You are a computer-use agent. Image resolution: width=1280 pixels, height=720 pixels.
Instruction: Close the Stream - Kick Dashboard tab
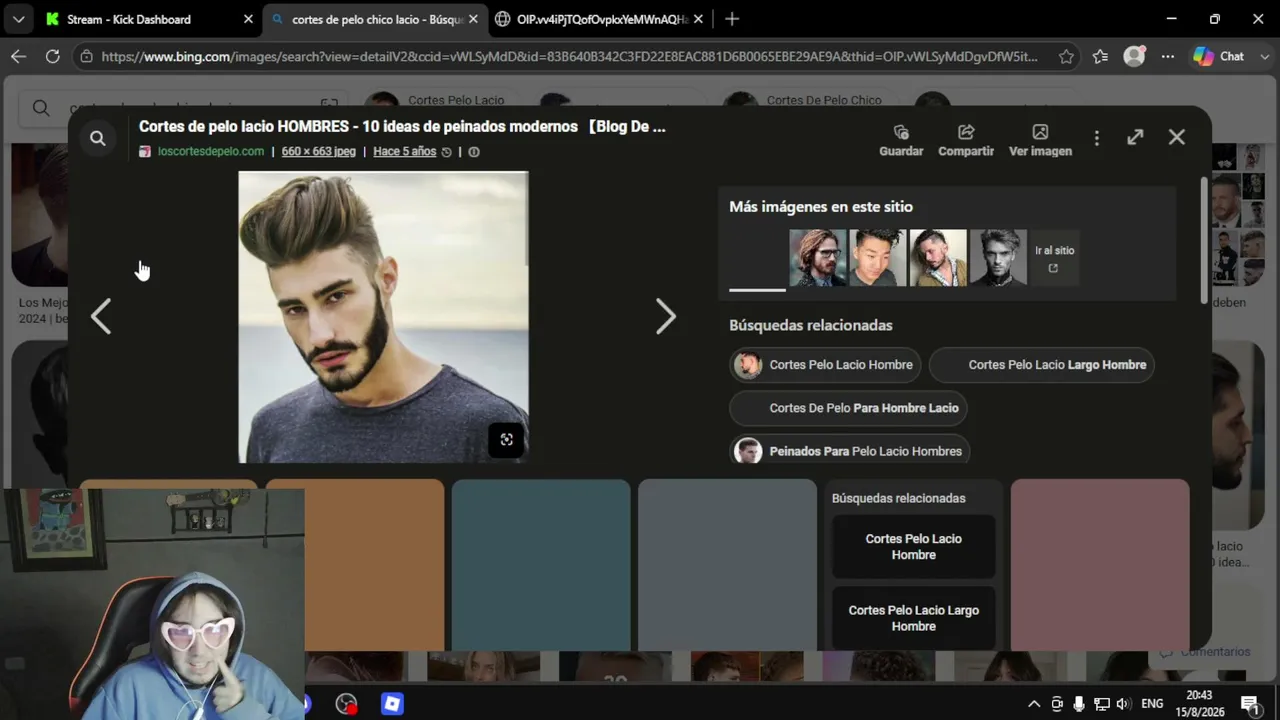pyautogui.click(x=248, y=19)
